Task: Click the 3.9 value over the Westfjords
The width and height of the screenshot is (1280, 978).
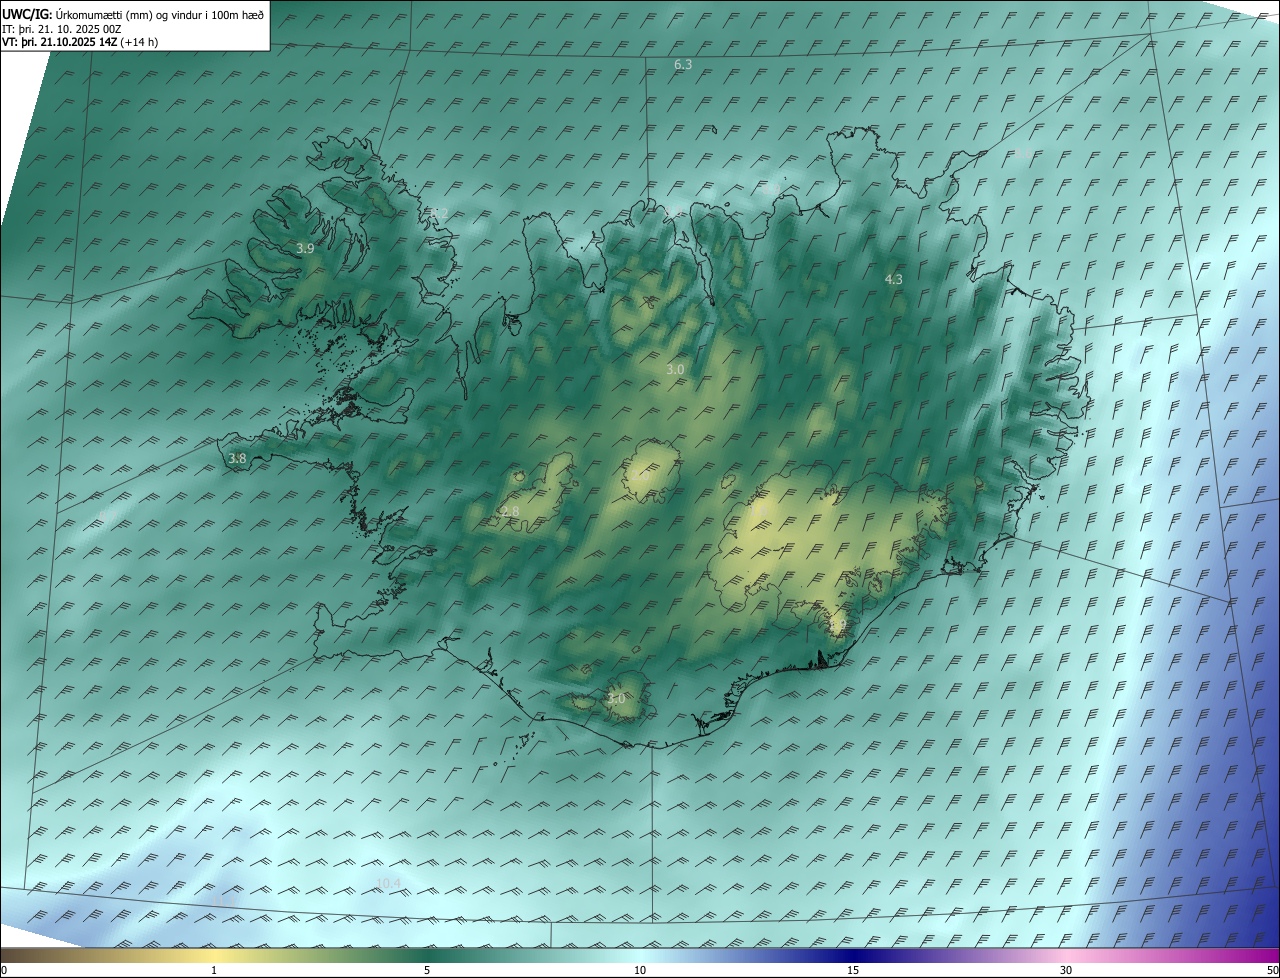Action: click(305, 248)
